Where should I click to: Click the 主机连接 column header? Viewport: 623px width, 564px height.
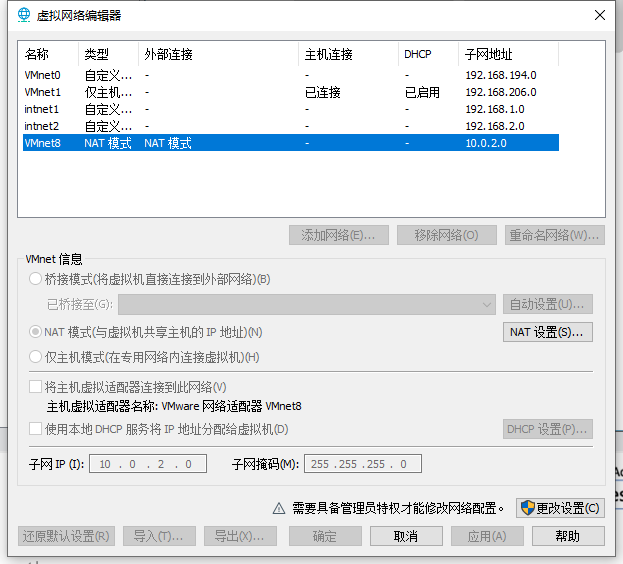[348, 54]
